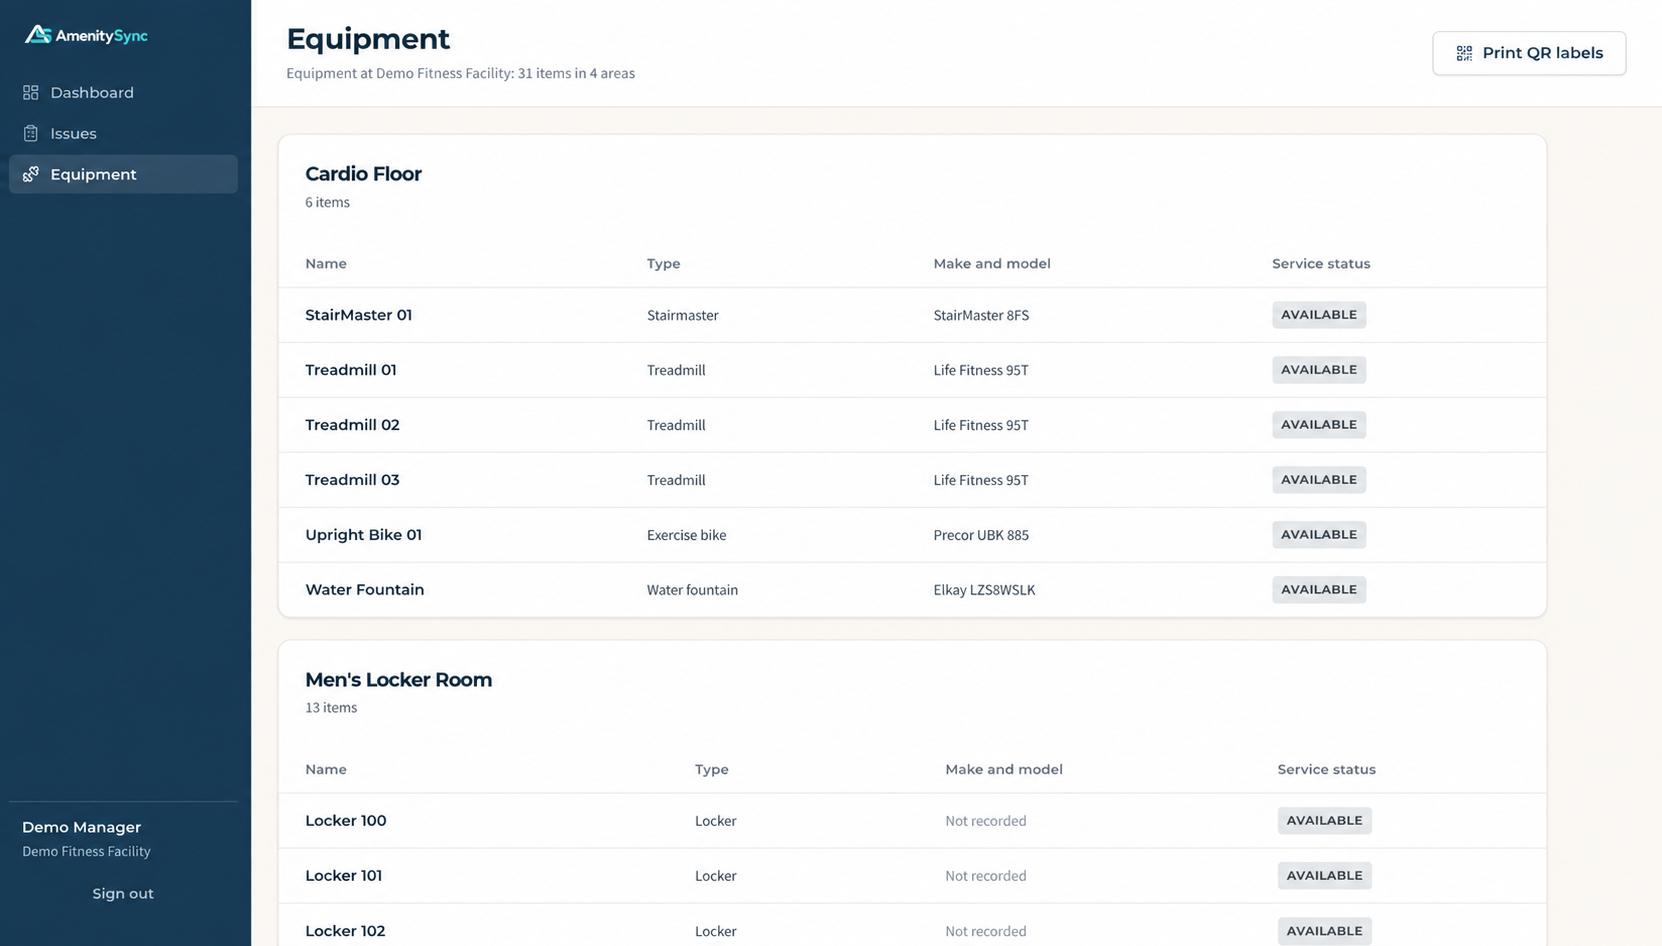Click the Precor UBK 885 model cell

981,535
